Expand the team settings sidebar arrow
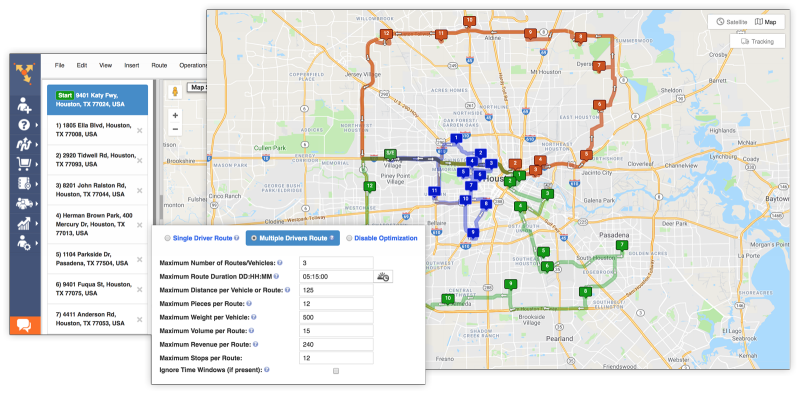This screenshot has width=800, height=398. pyautogui.click(x=38, y=242)
